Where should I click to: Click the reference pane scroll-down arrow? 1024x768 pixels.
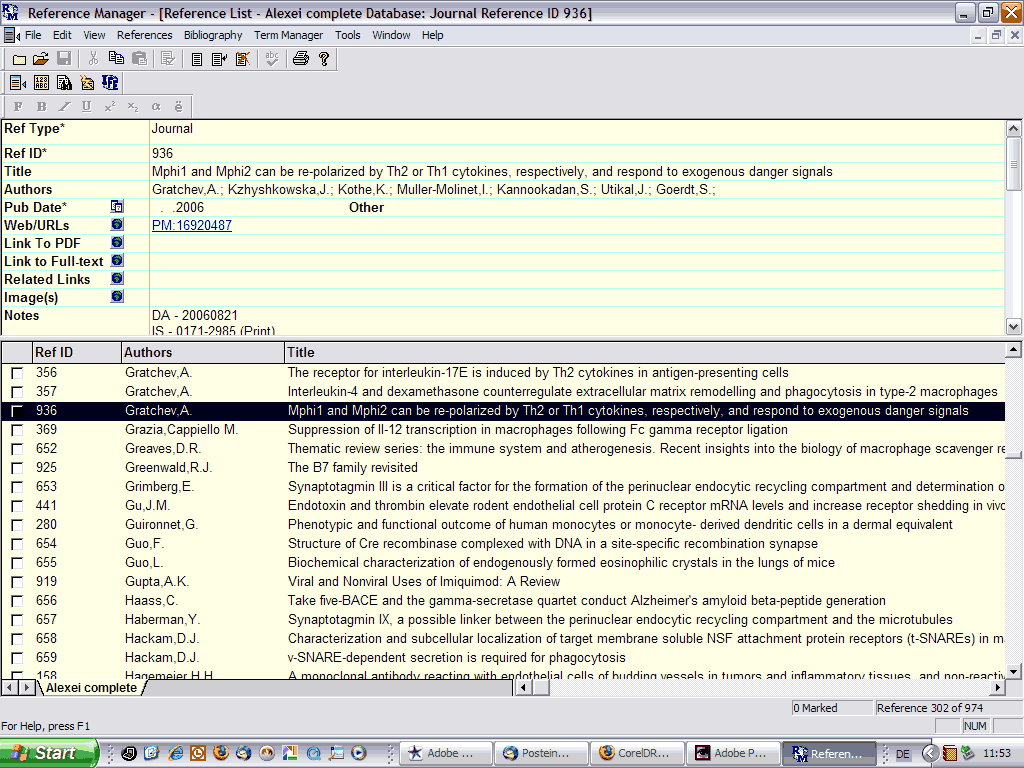click(1013, 327)
